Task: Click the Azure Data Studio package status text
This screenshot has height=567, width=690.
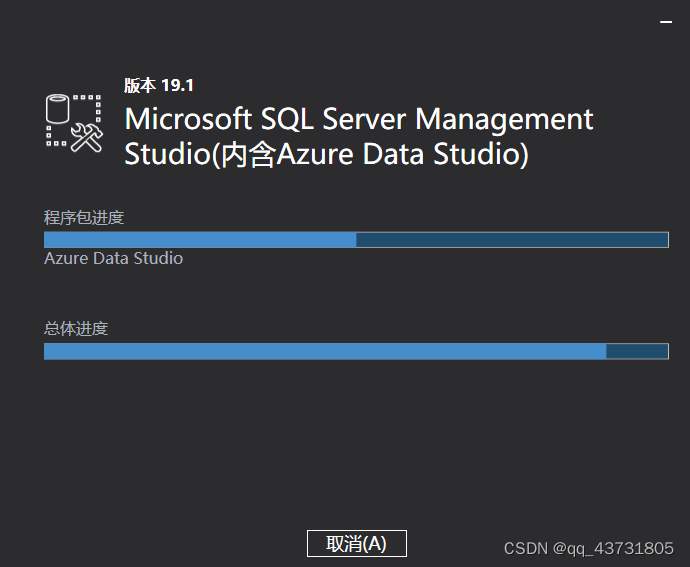Action: click(x=114, y=258)
